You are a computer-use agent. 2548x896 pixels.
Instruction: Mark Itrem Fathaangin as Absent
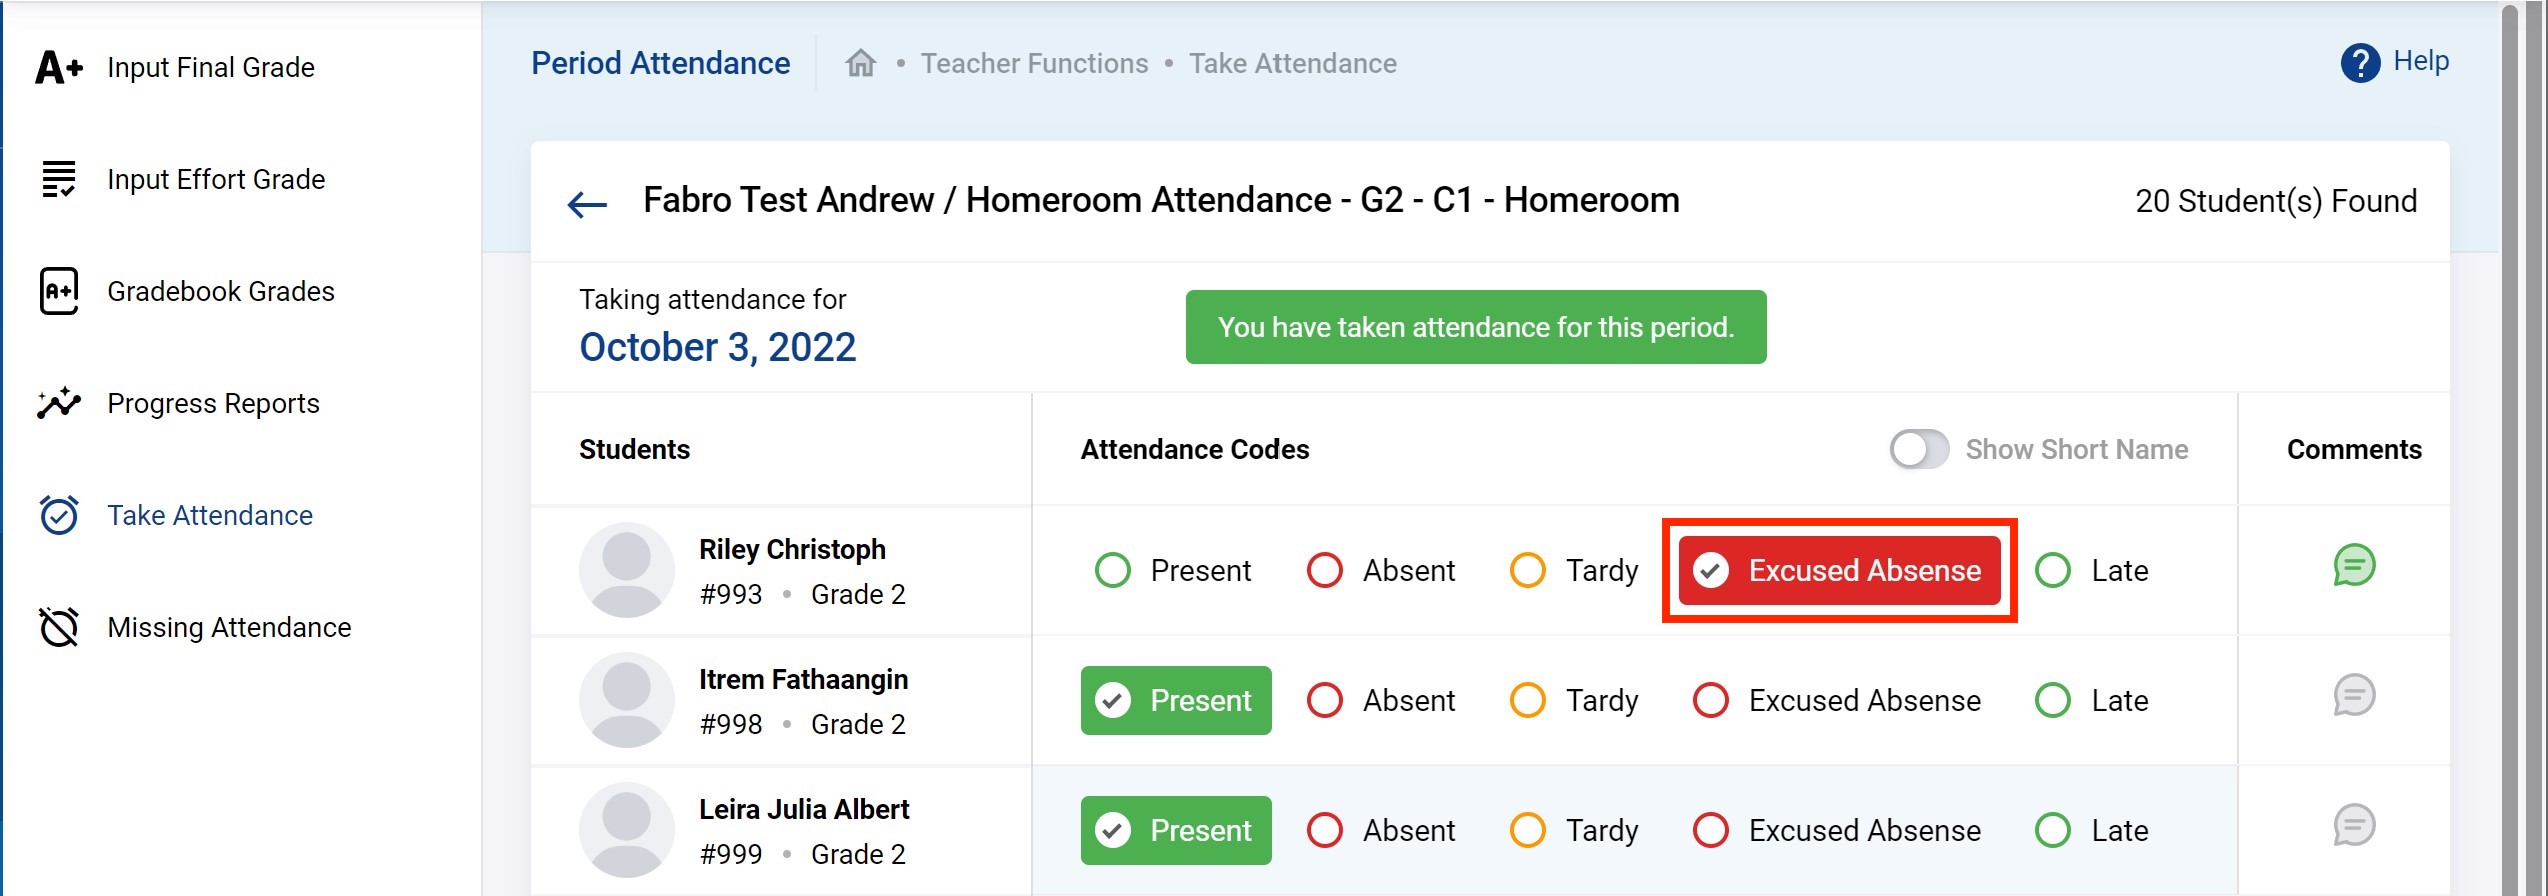pyautogui.click(x=1325, y=700)
